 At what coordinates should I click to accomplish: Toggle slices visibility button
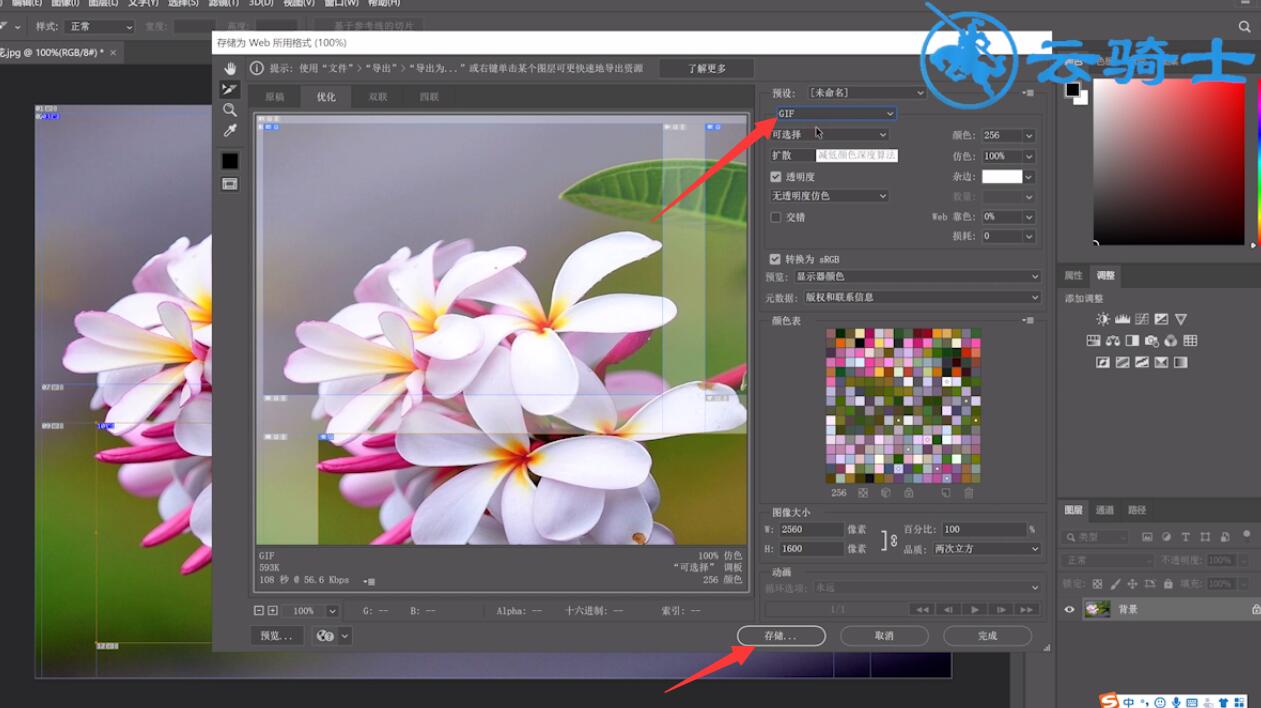pyautogui.click(x=230, y=184)
